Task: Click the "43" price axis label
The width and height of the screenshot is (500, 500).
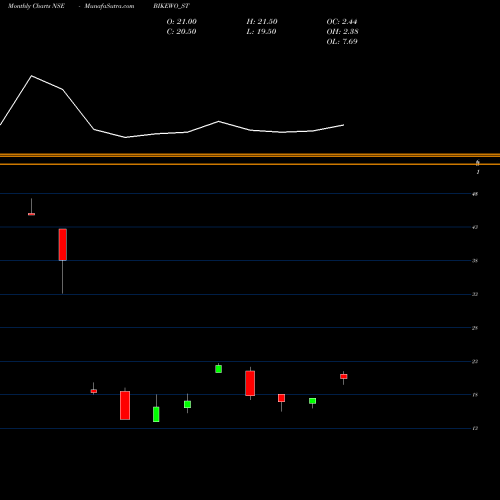Action: point(475,227)
